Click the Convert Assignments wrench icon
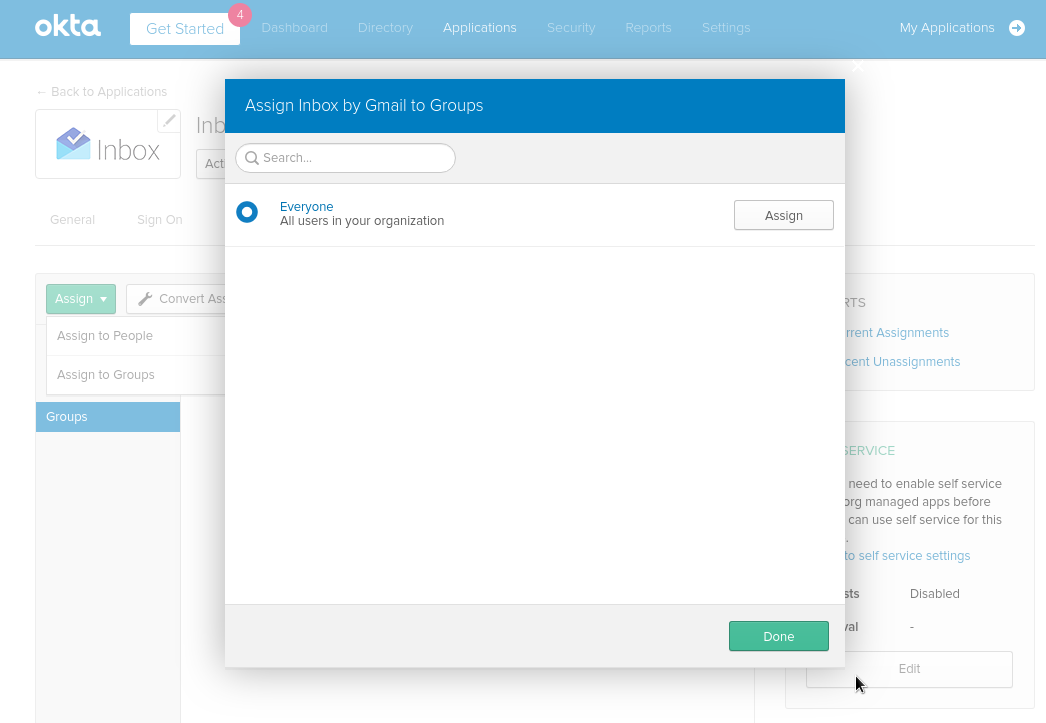 pyautogui.click(x=145, y=299)
